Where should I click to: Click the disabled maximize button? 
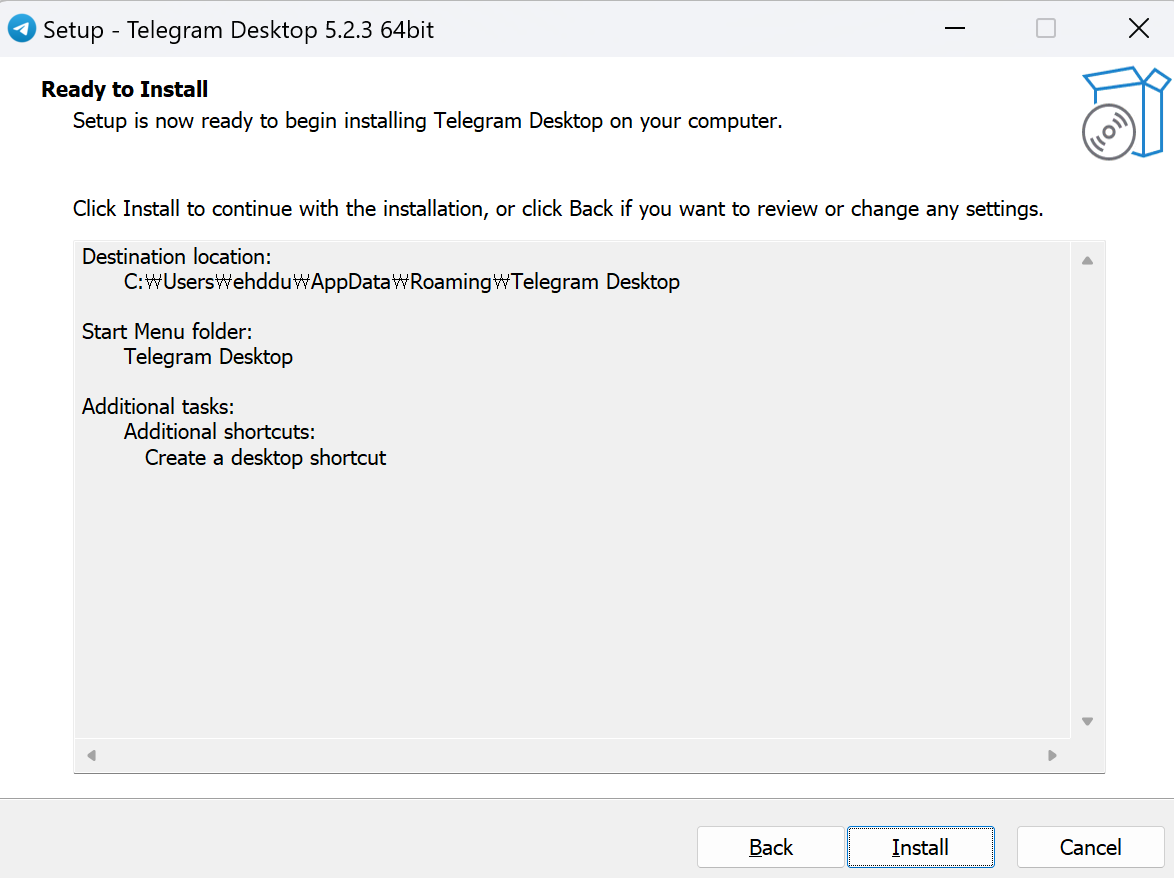(1046, 28)
